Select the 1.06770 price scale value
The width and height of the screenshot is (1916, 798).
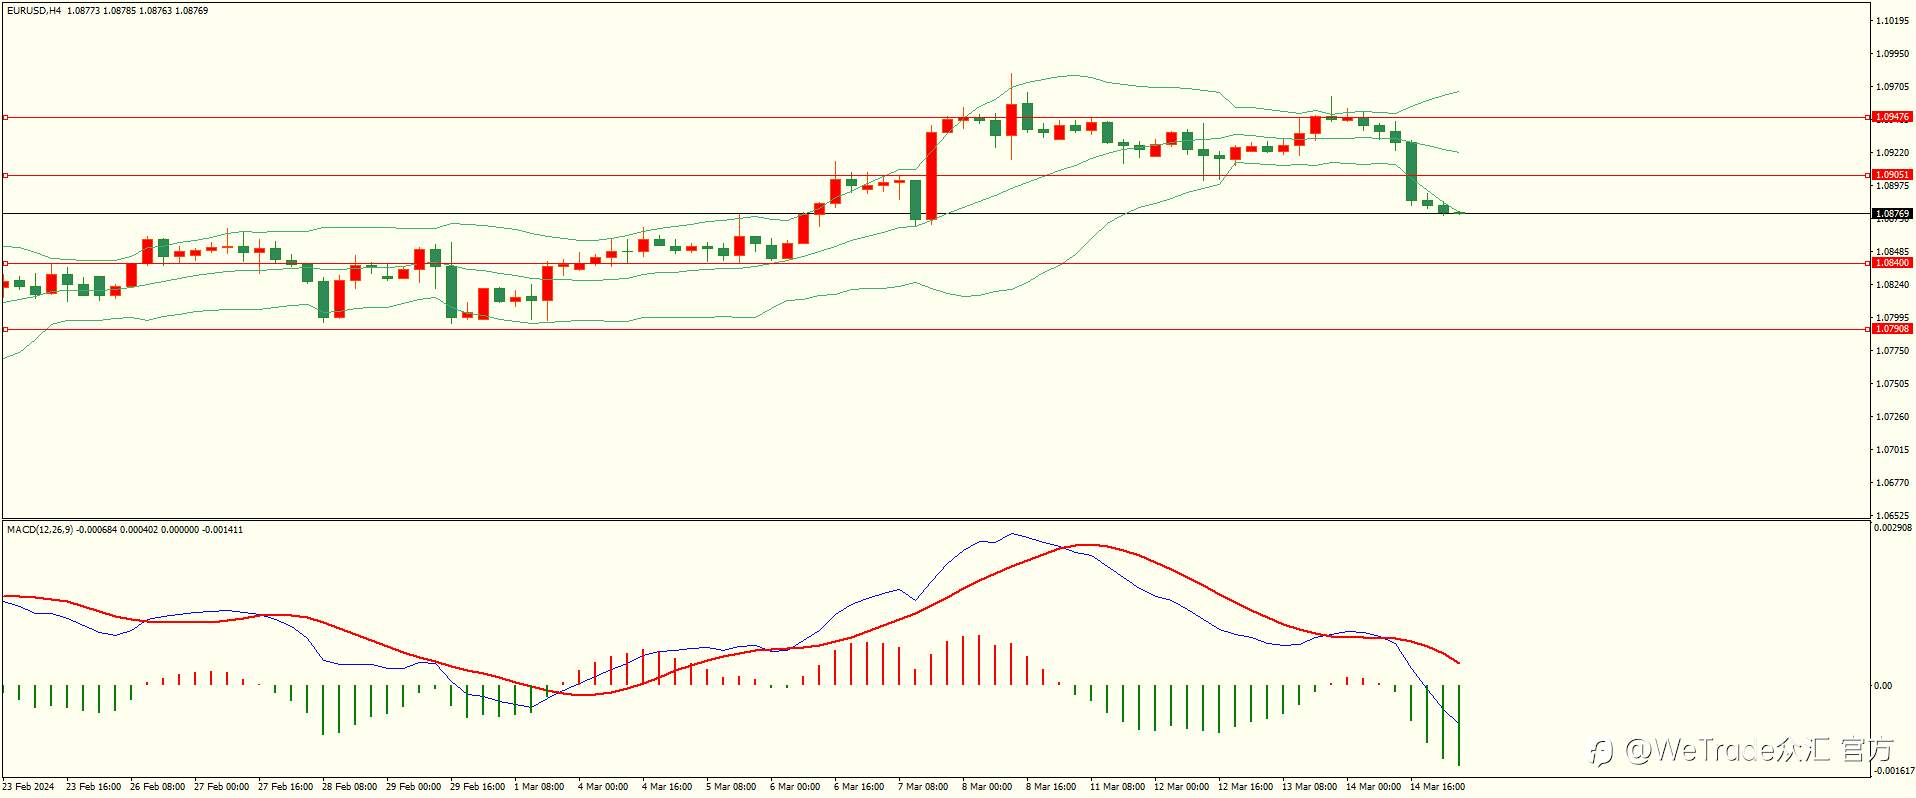point(1893,483)
